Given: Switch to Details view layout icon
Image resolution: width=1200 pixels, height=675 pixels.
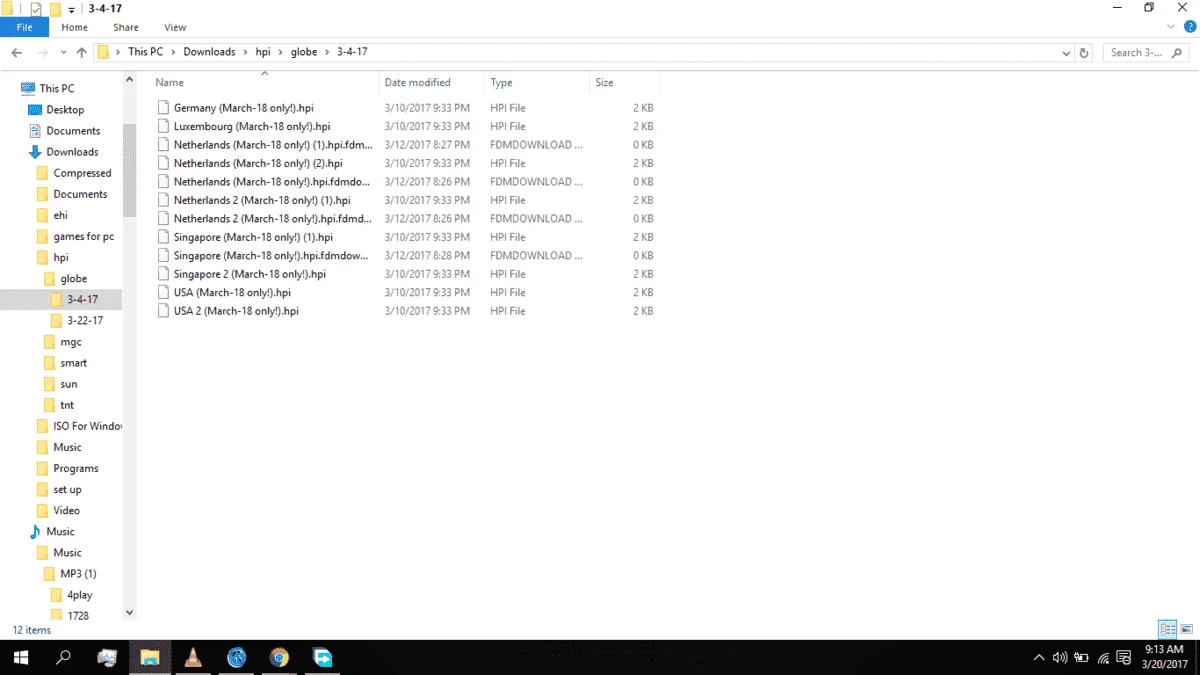Looking at the screenshot, I should [1167, 629].
